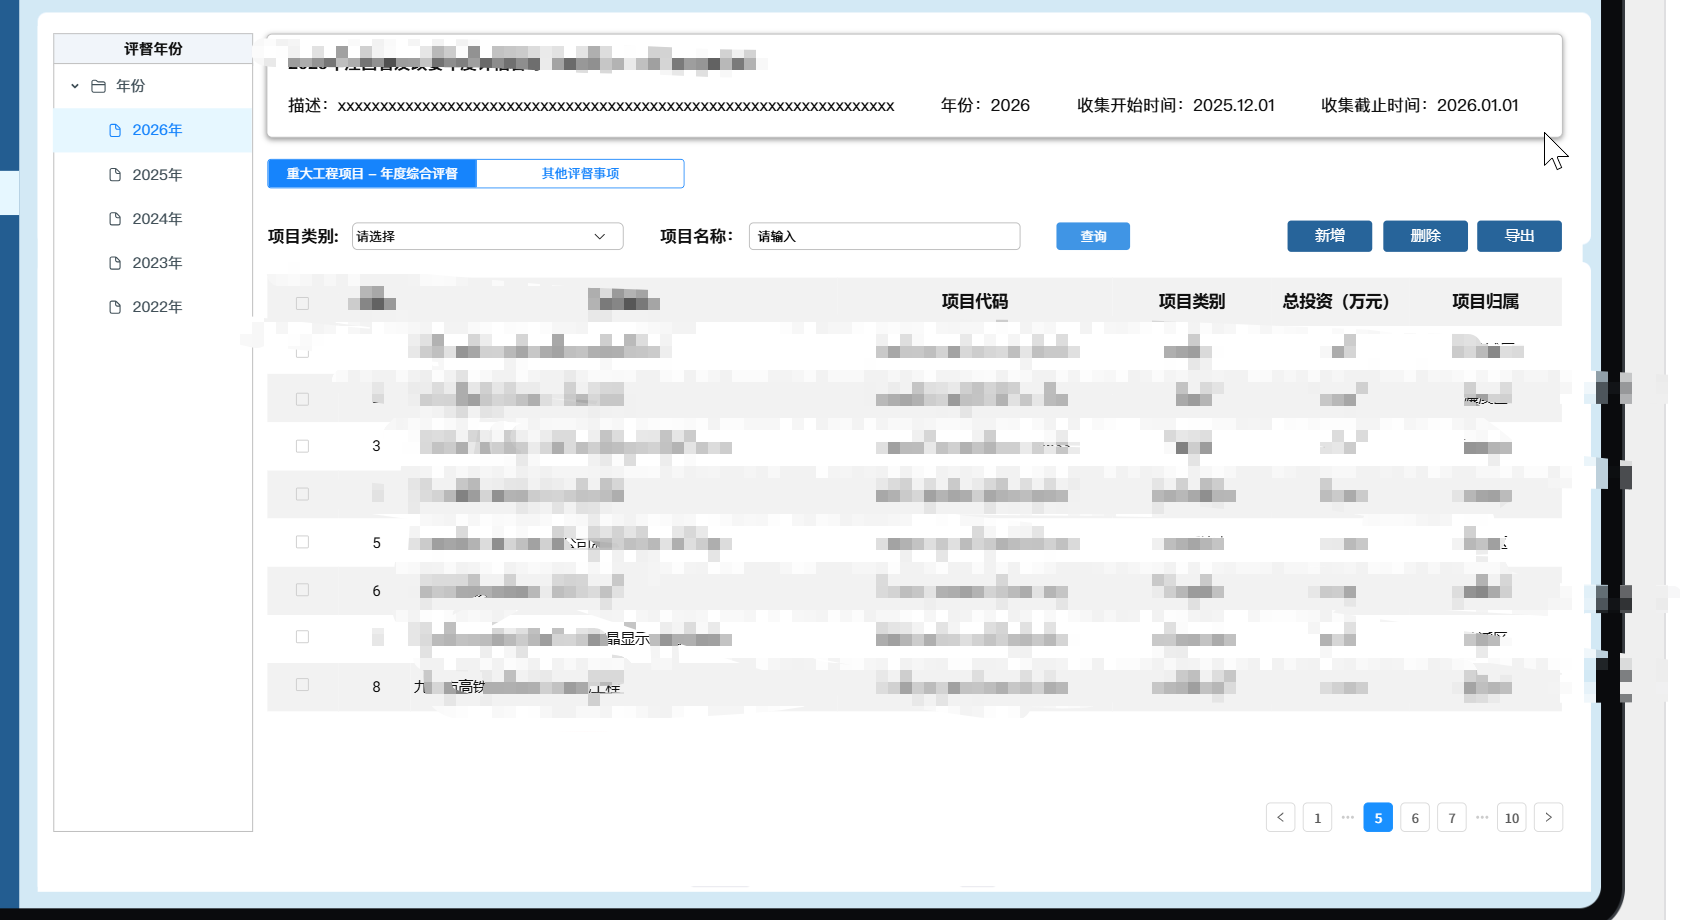
Task: Click the folder icon next to 年份
Action: coord(98,86)
